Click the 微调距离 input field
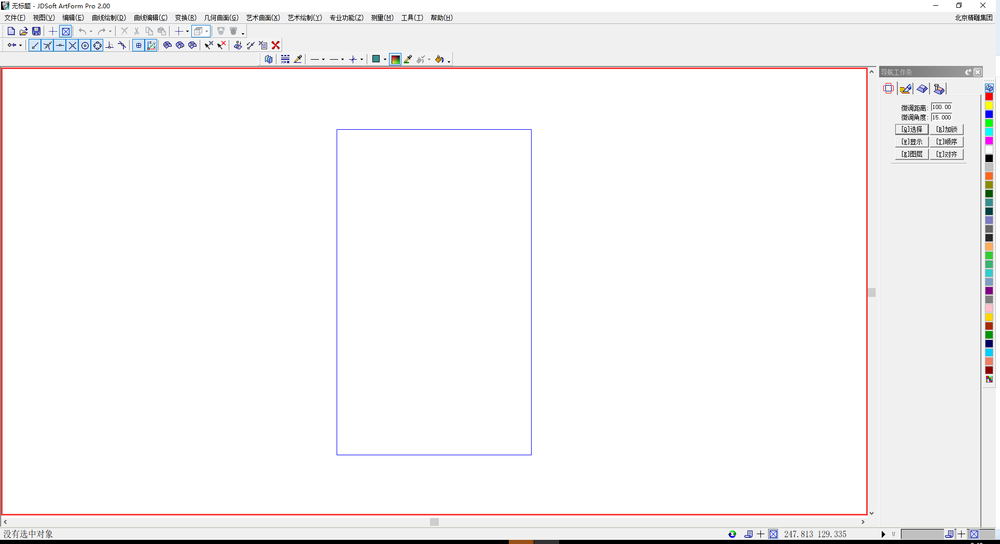1000x544 pixels. coord(942,107)
